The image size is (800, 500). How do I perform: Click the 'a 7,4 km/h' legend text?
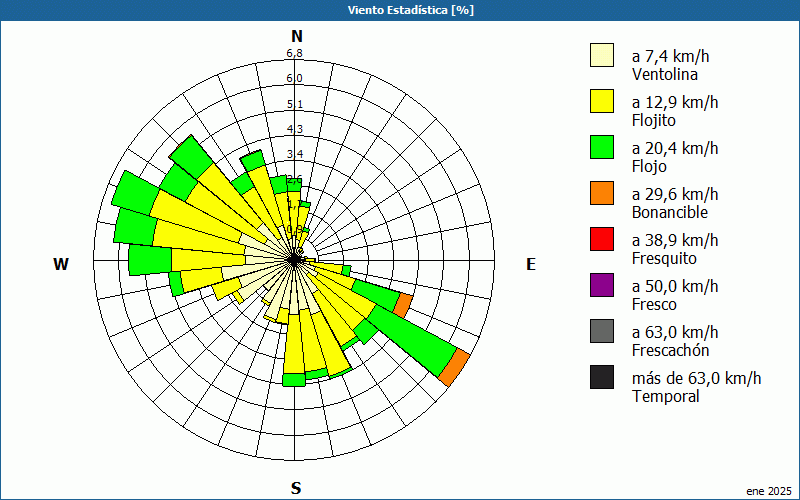pyautogui.click(x=670, y=56)
